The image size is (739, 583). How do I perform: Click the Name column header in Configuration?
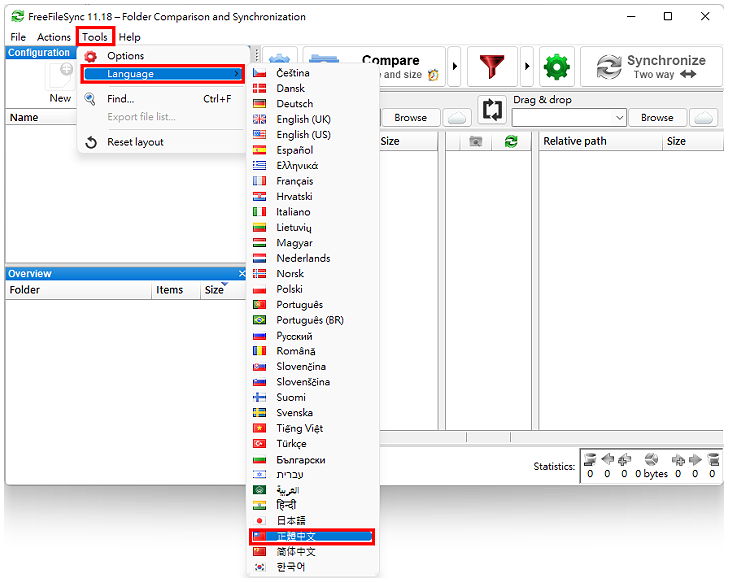point(41,117)
